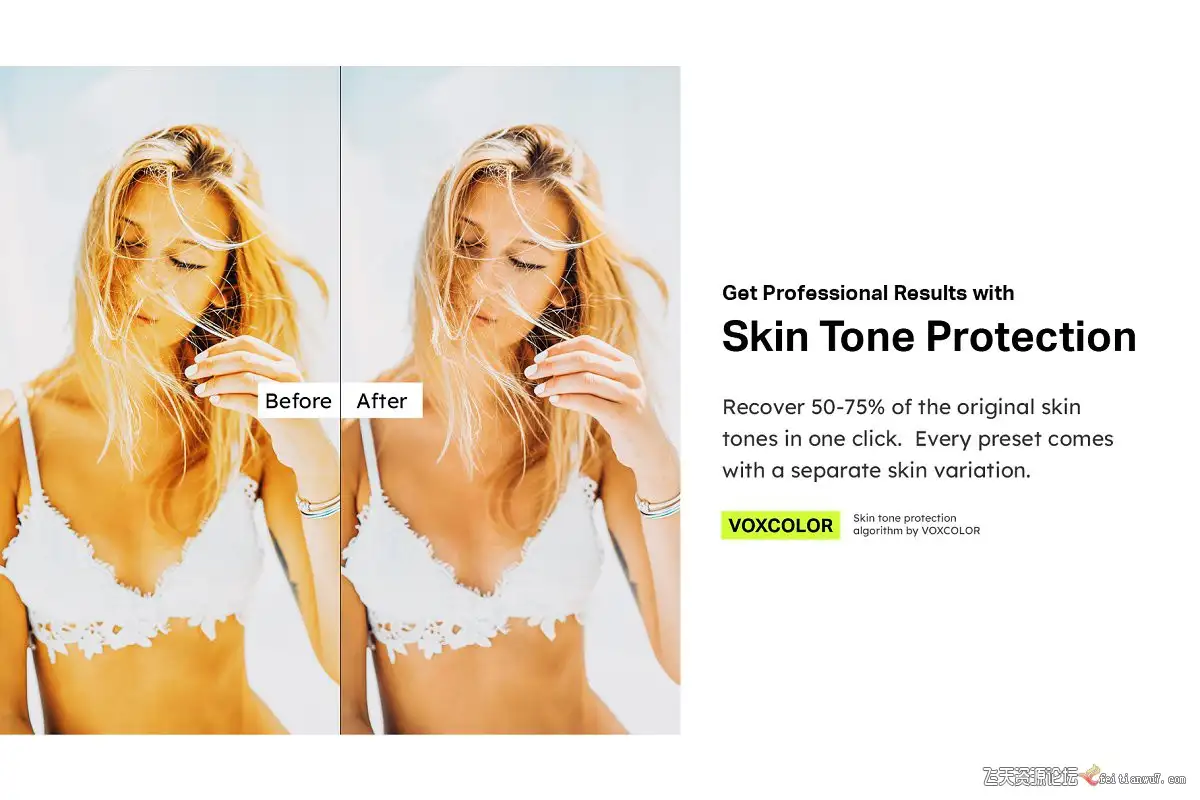This screenshot has width=1200, height=800.
Task: Click the bracelet in the Before photo
Action: click(318, 505)
